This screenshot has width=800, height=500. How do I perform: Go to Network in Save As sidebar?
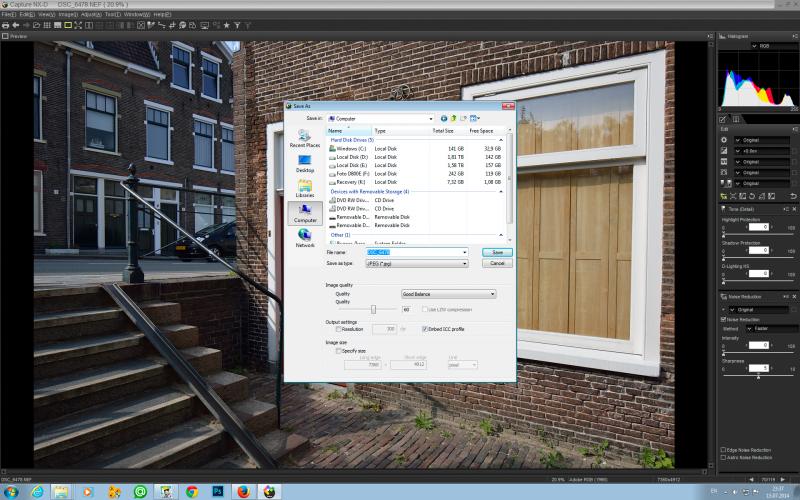tap(305, 238)
